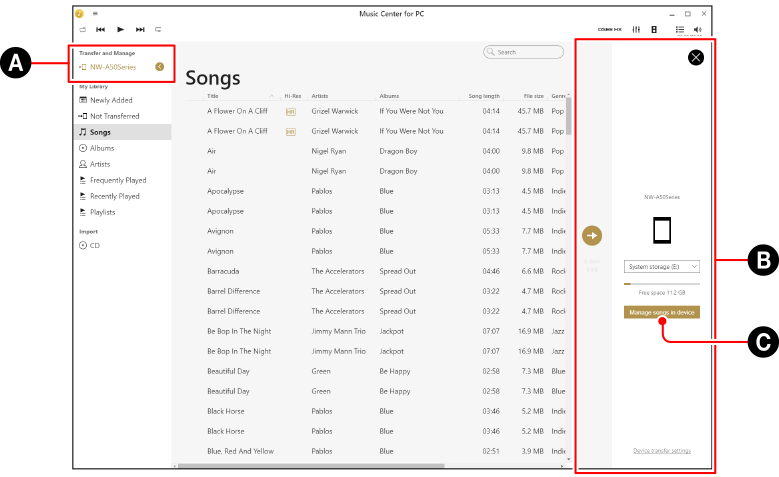Open the Albums library view
The width and height of the screenshot is (779, 477).
pyautogui.click(x=102, y=148)
